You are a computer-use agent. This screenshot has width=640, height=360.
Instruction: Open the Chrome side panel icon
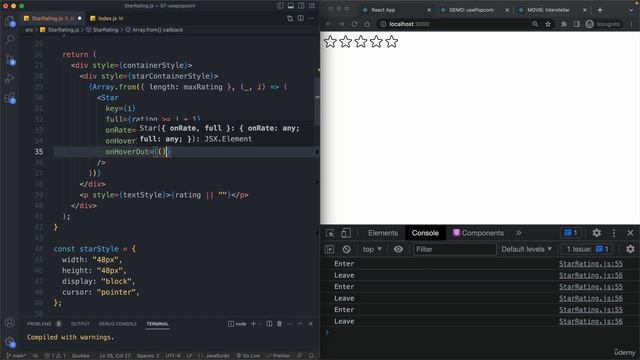[576, 24]
